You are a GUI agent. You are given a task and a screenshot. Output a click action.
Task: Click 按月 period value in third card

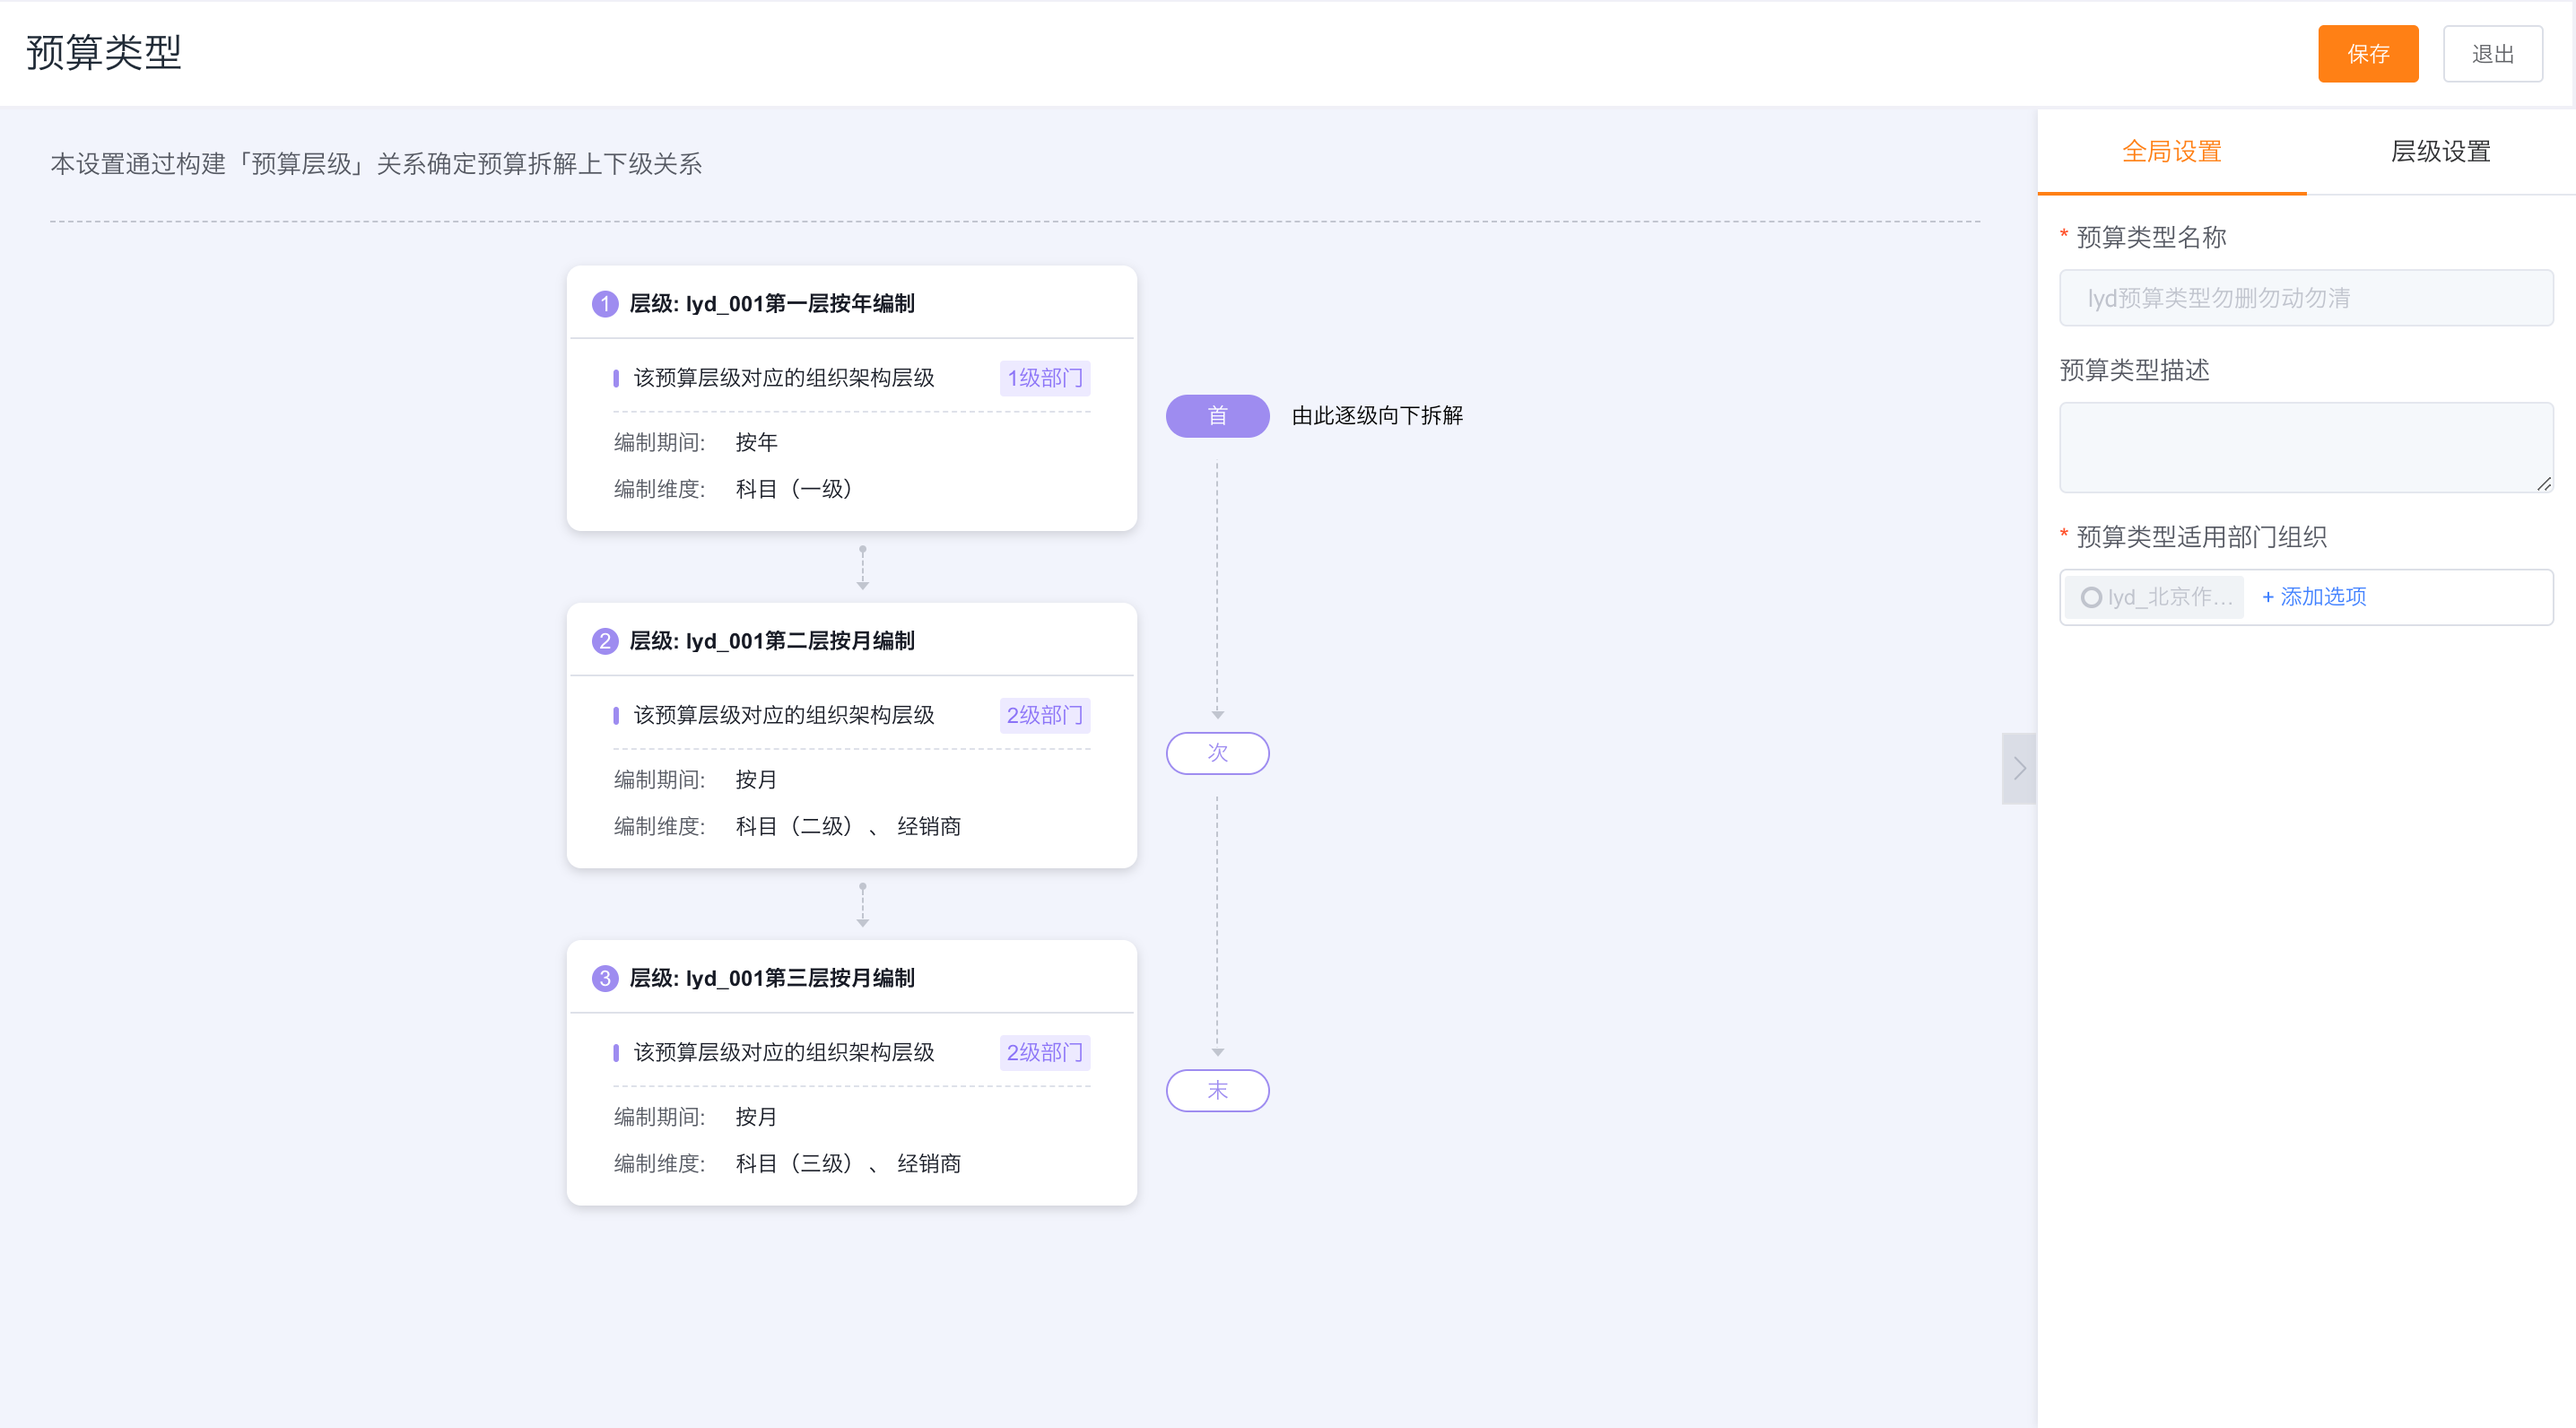[x=756, y=1116]
